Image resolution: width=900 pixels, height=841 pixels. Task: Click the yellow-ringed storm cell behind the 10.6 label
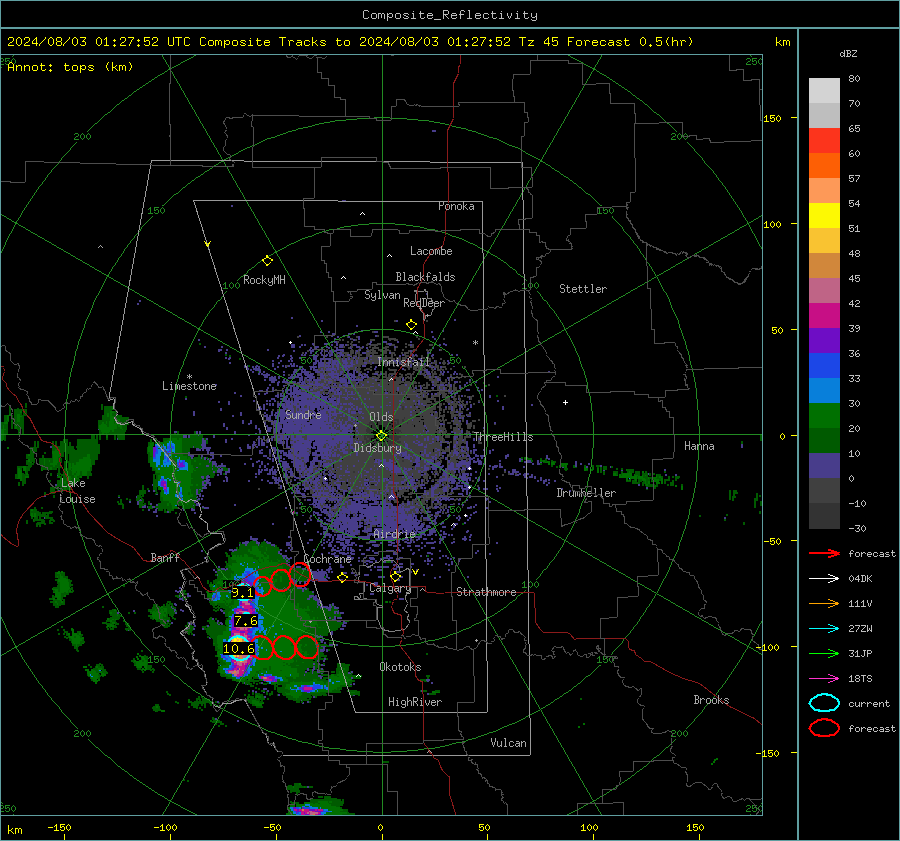[x=238, y=648]
